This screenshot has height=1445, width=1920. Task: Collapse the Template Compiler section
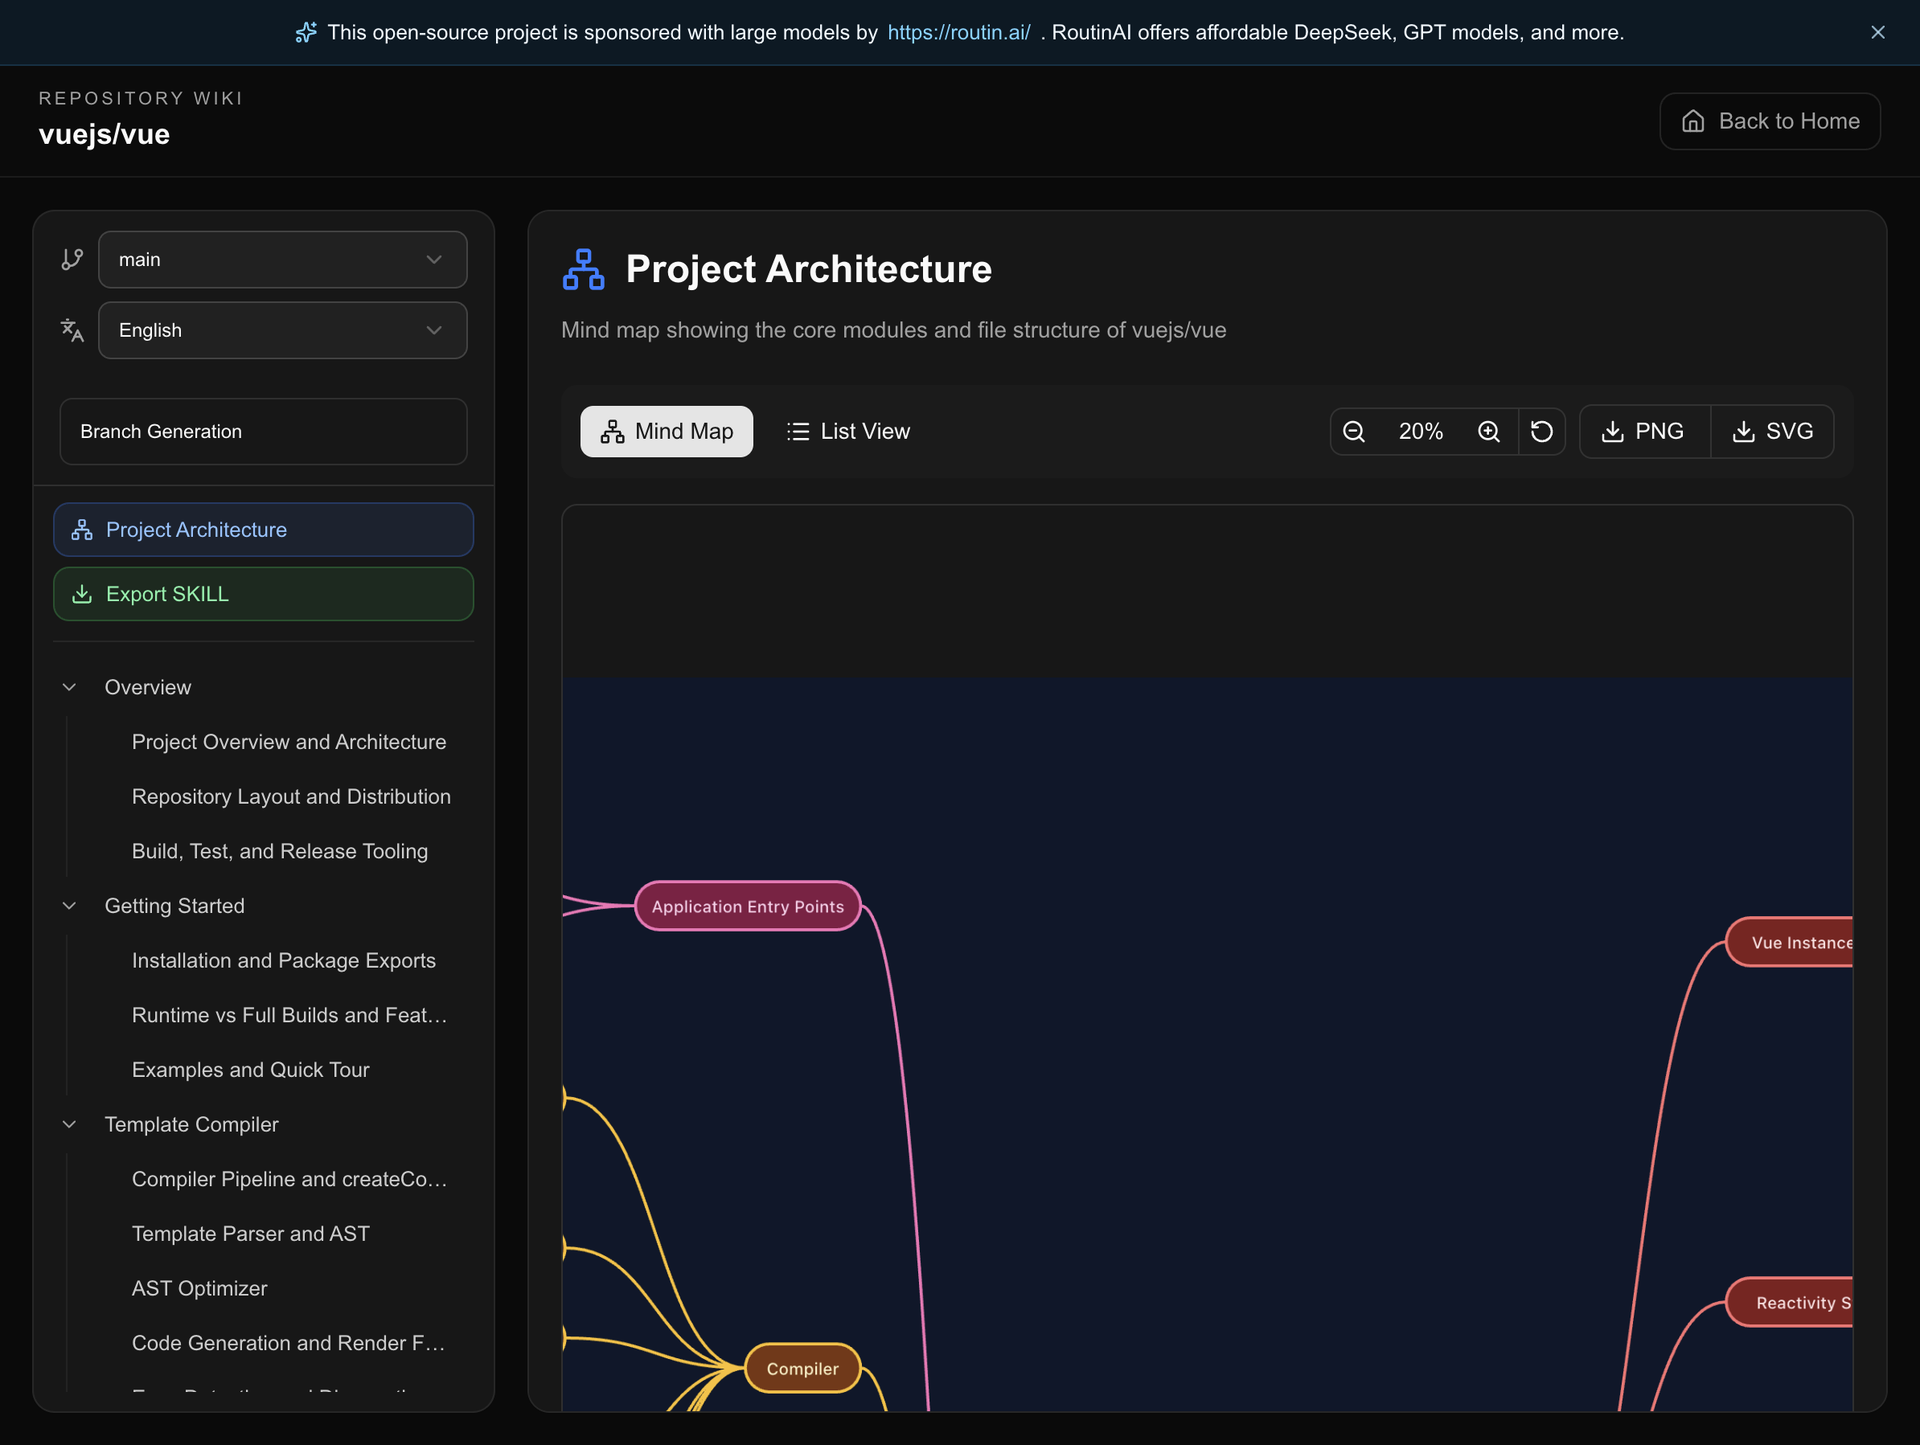69,1124
